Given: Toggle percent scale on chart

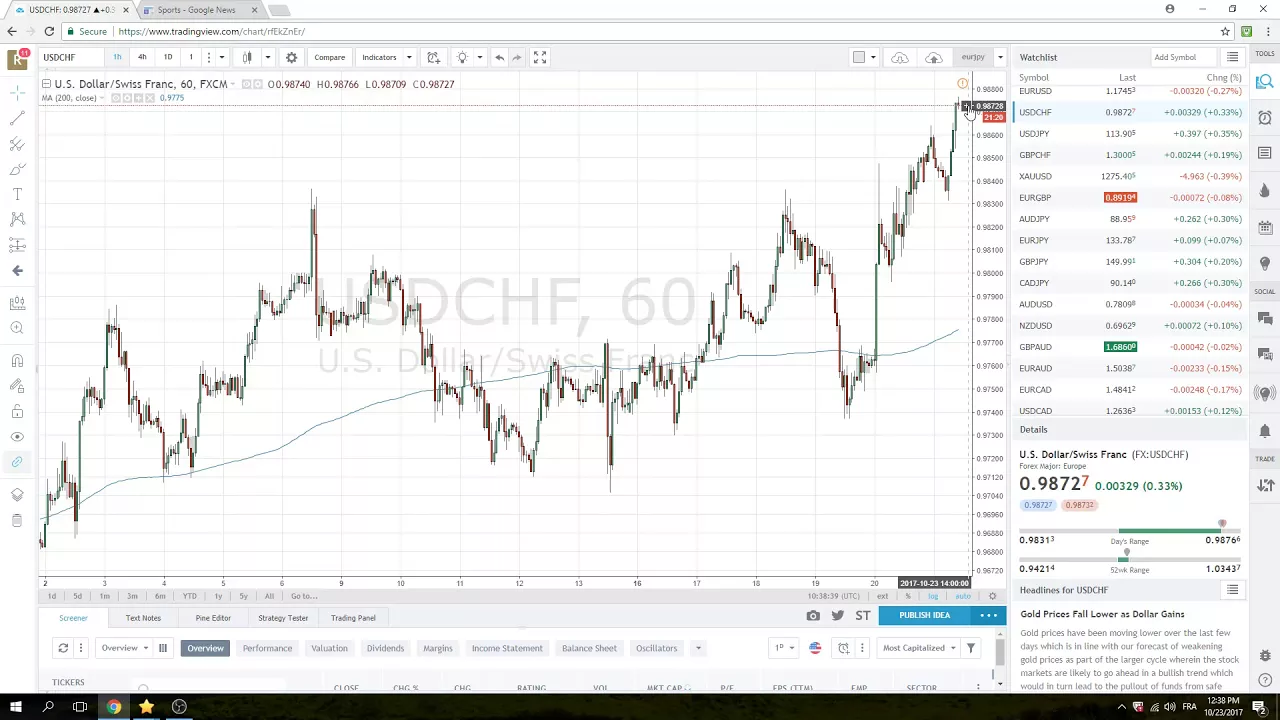Looking at the screenshot, I should point(908,596).
